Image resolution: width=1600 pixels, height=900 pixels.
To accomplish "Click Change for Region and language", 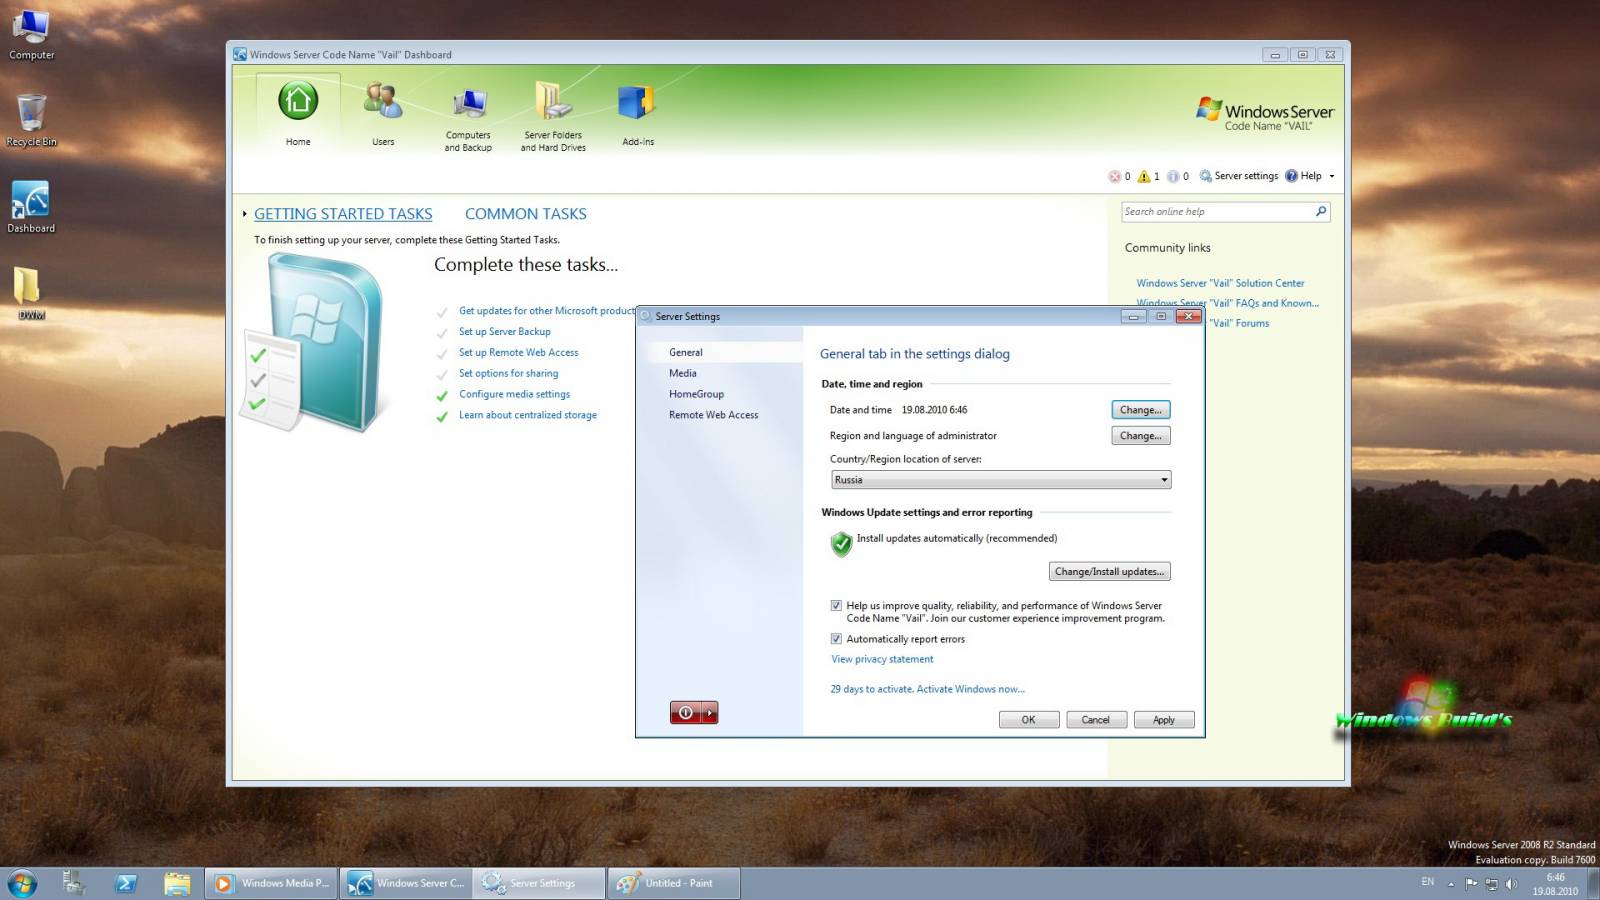I will click(x=1141, y=436).
